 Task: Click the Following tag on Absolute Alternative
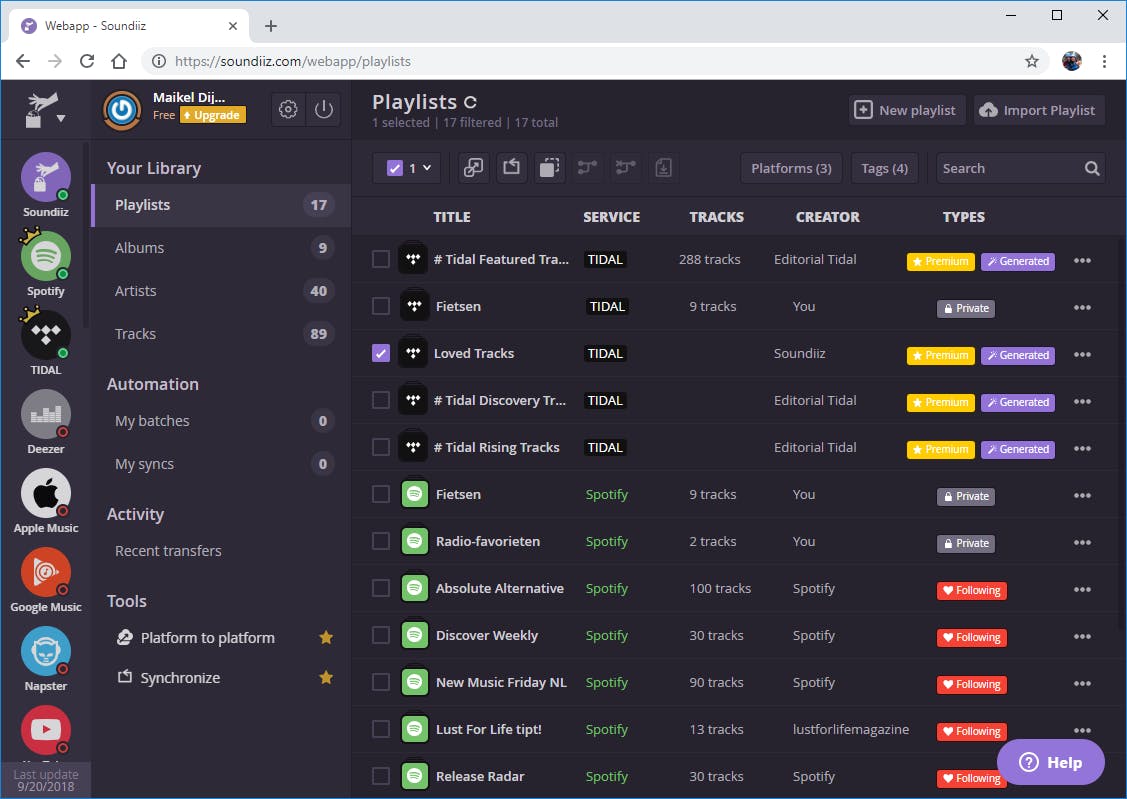972,591
